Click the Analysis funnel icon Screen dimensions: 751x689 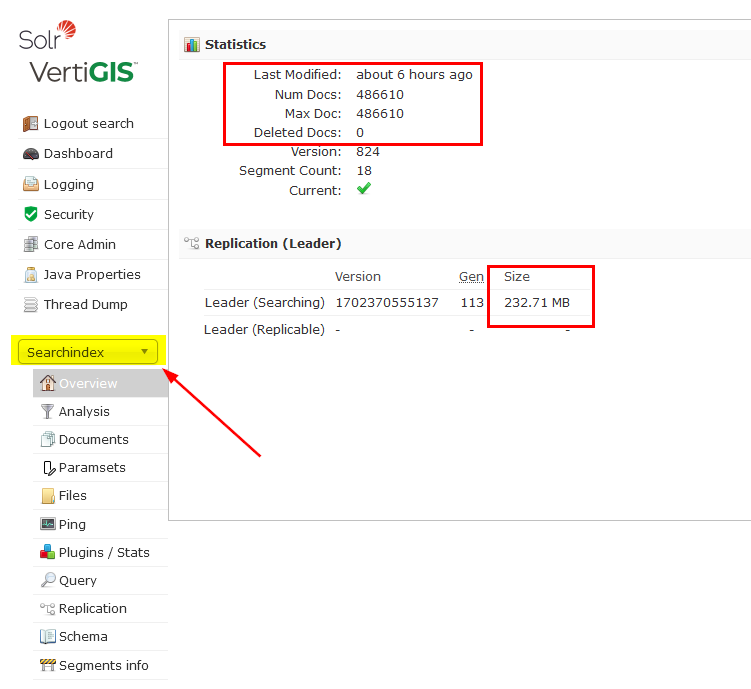[47, 412]
